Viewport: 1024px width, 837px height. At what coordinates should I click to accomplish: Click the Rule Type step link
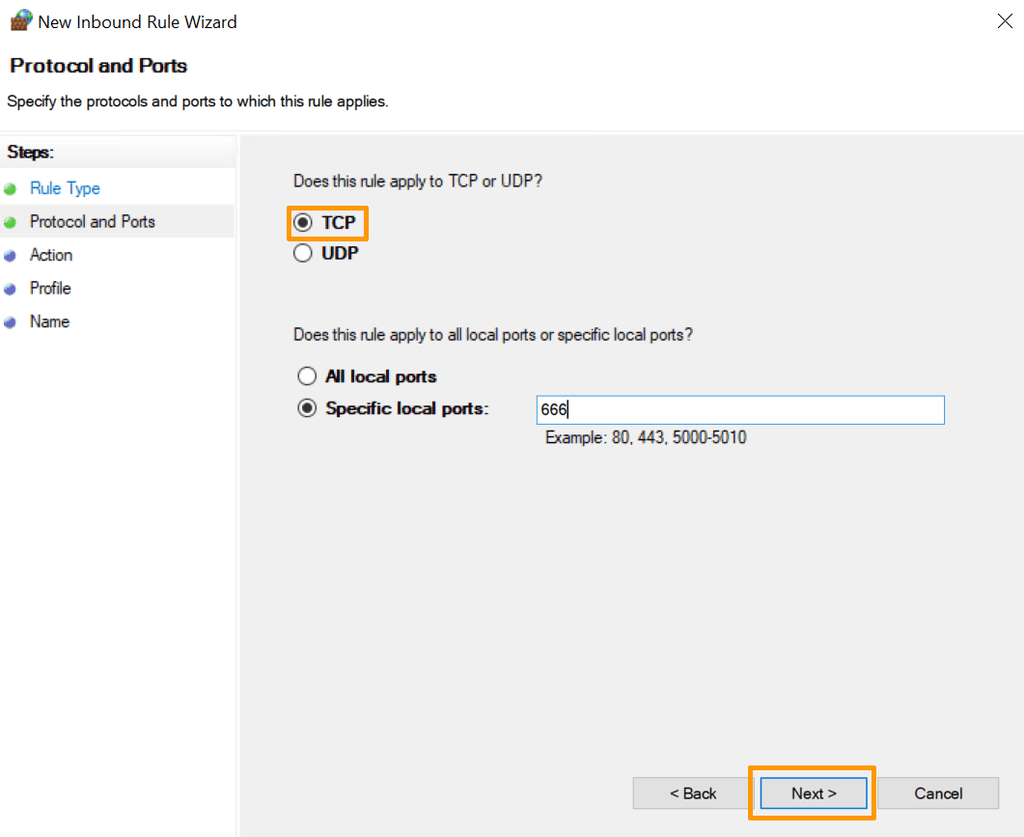pyautogui.click(x=64, y=187)
